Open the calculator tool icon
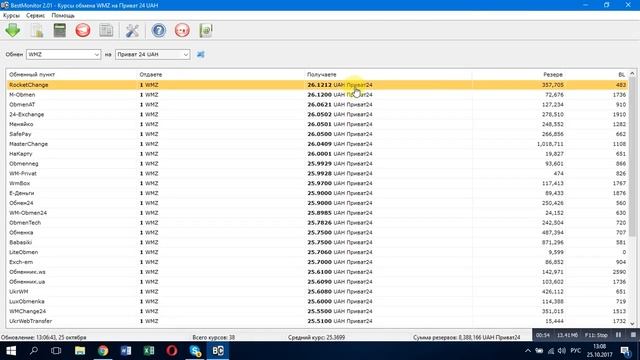640x360 pixels. pyautogui.click(x=60, y=31)
